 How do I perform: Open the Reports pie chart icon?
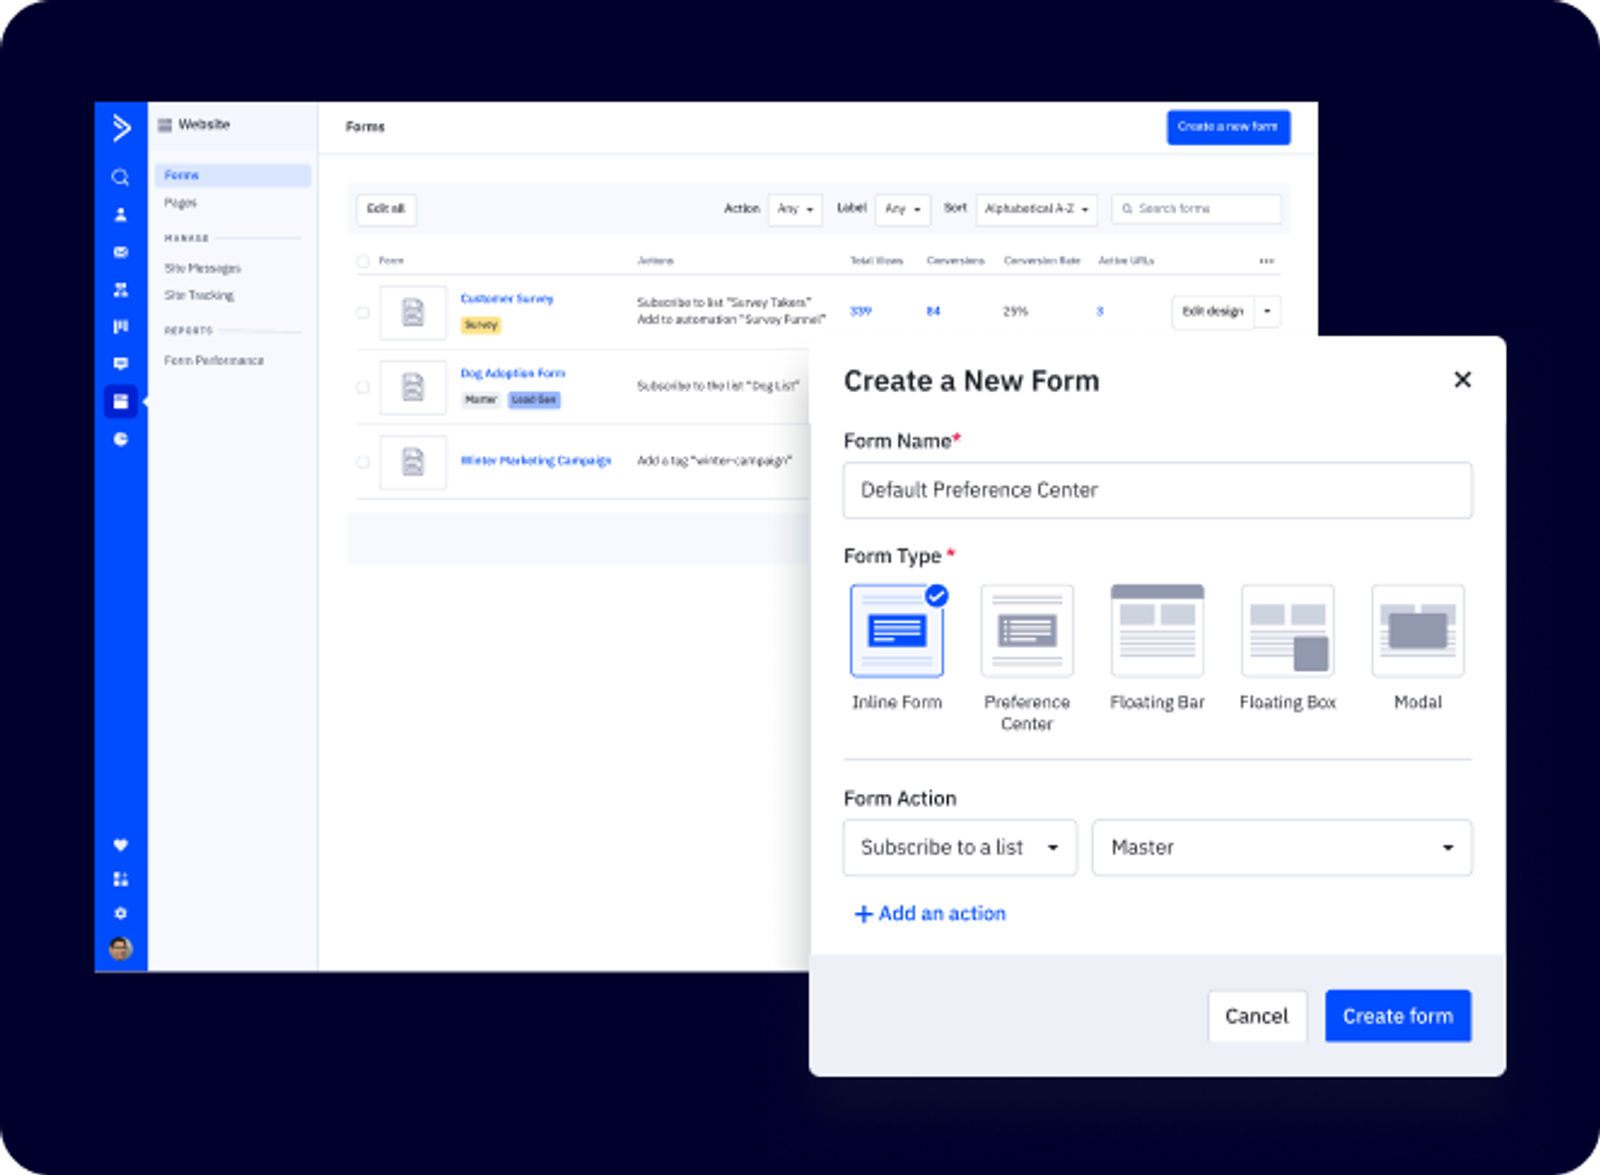coord(121,439)
